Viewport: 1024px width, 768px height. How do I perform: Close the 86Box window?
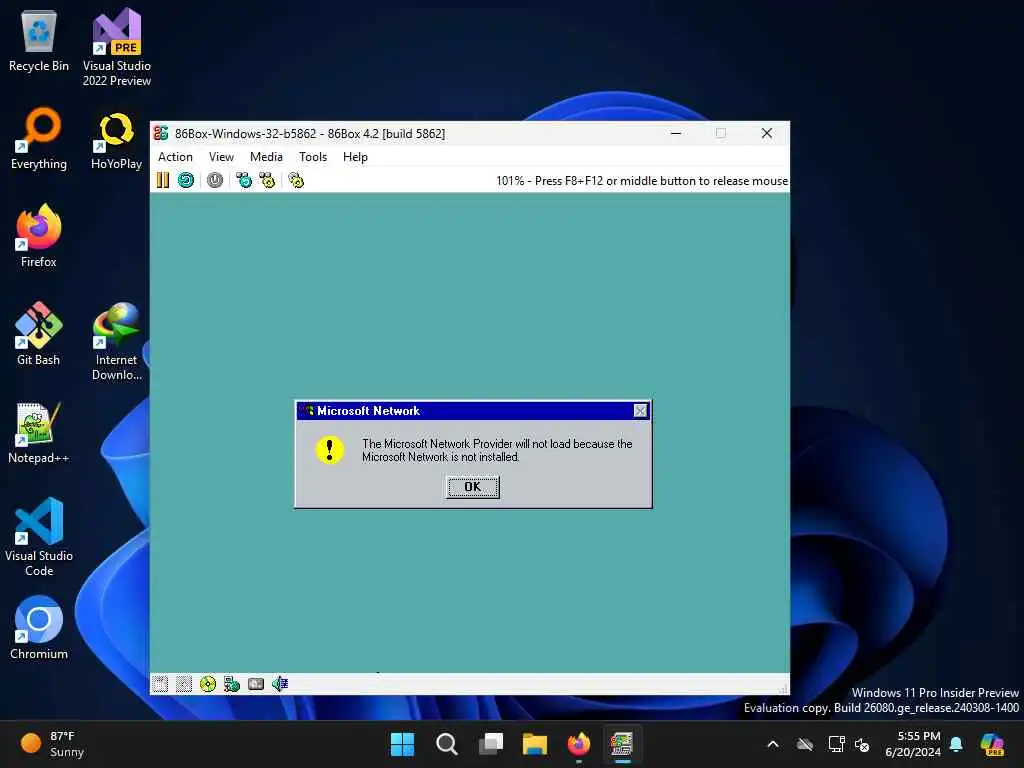(x=767, y=133)
